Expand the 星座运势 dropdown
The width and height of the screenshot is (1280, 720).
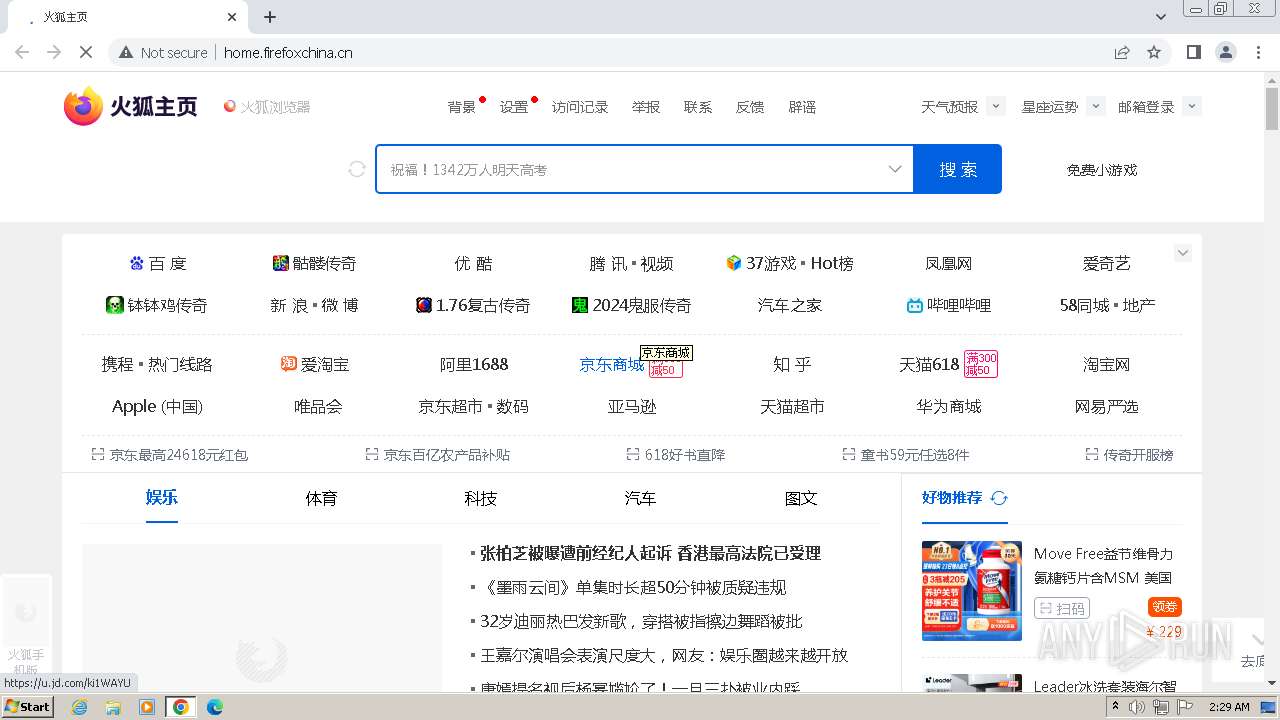click(1095, 106)
